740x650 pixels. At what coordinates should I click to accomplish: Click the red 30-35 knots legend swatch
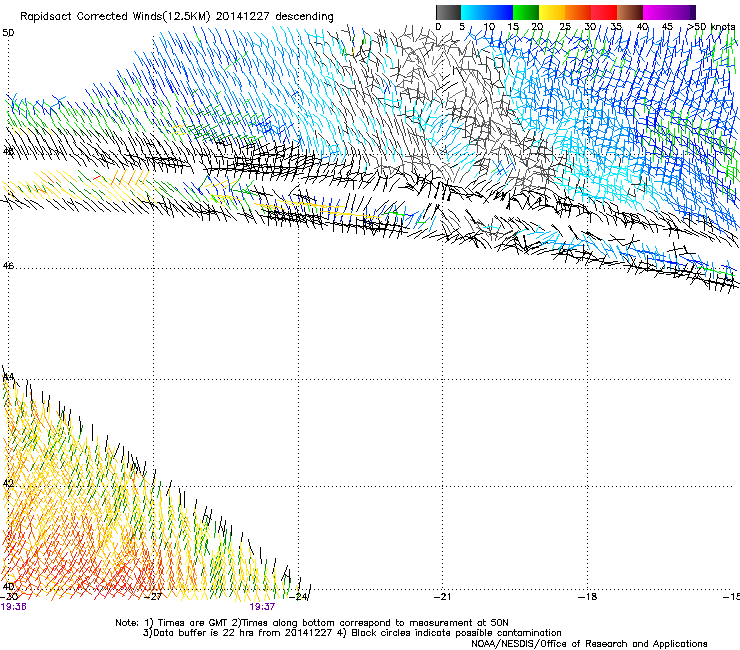pyautogui.click(x=604, y=12)
